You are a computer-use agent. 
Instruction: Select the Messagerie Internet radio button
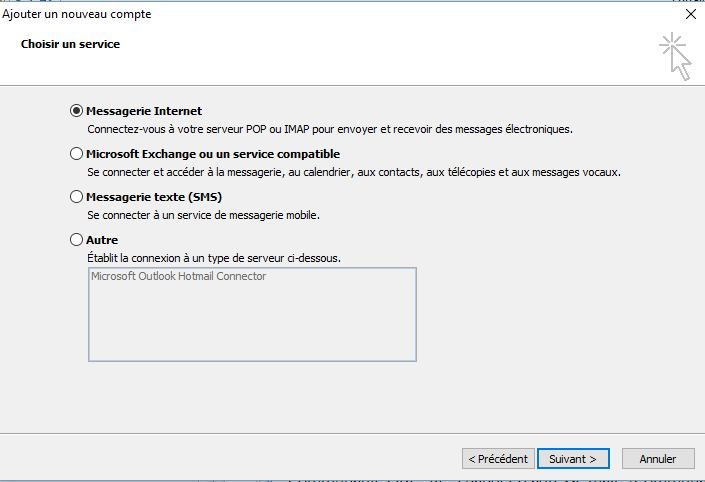coord(77,111)
